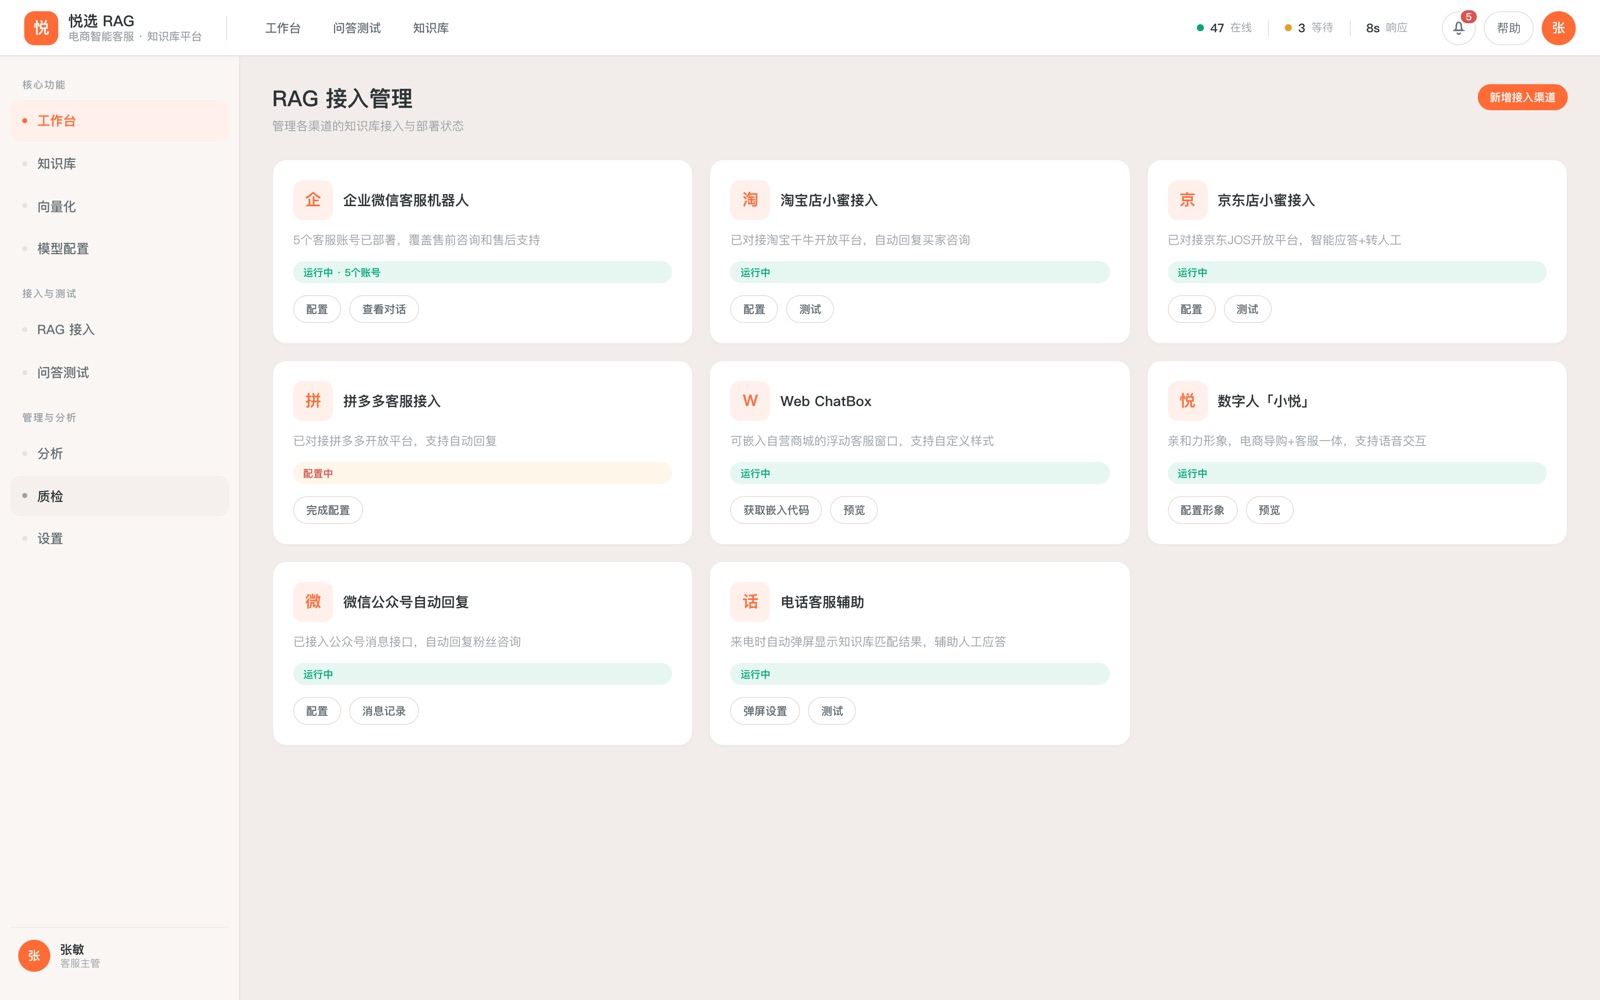1600x1000 pixels.
Task: Click the 企业微信客服机器人 card title
Action: [406, 200]
